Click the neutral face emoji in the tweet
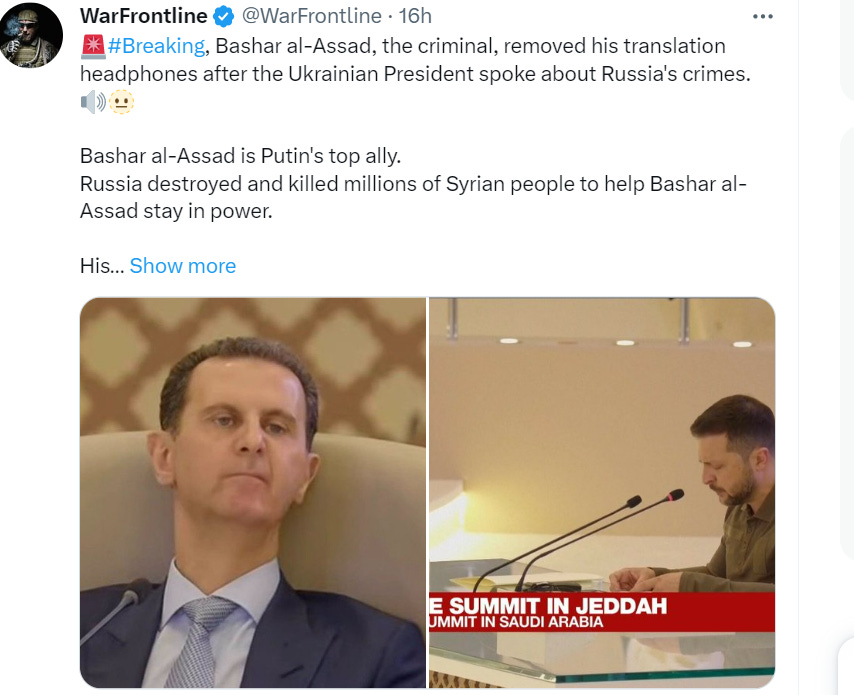The height and width of the screenshot is (695, 854). [x=121, y=102]
